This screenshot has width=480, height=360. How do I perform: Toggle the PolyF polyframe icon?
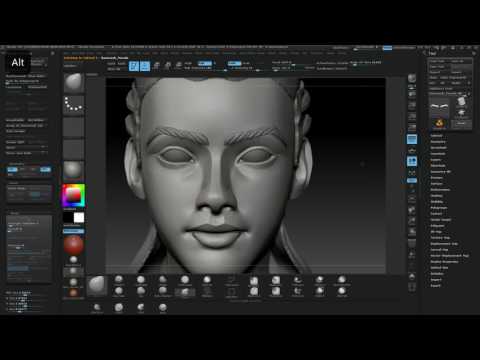(x=412, y=244)
